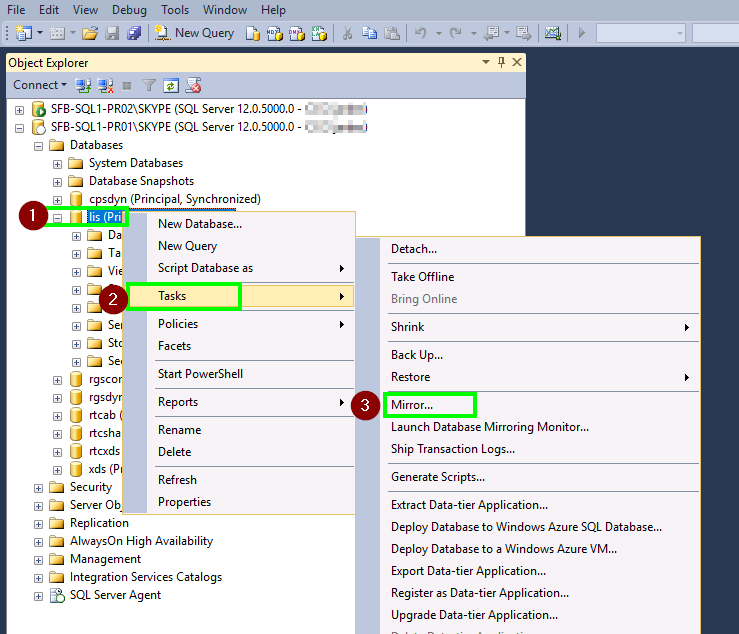The image size is (739, 634).
Task: Click the Copy icon in toolbar
Action: (370, 33)
